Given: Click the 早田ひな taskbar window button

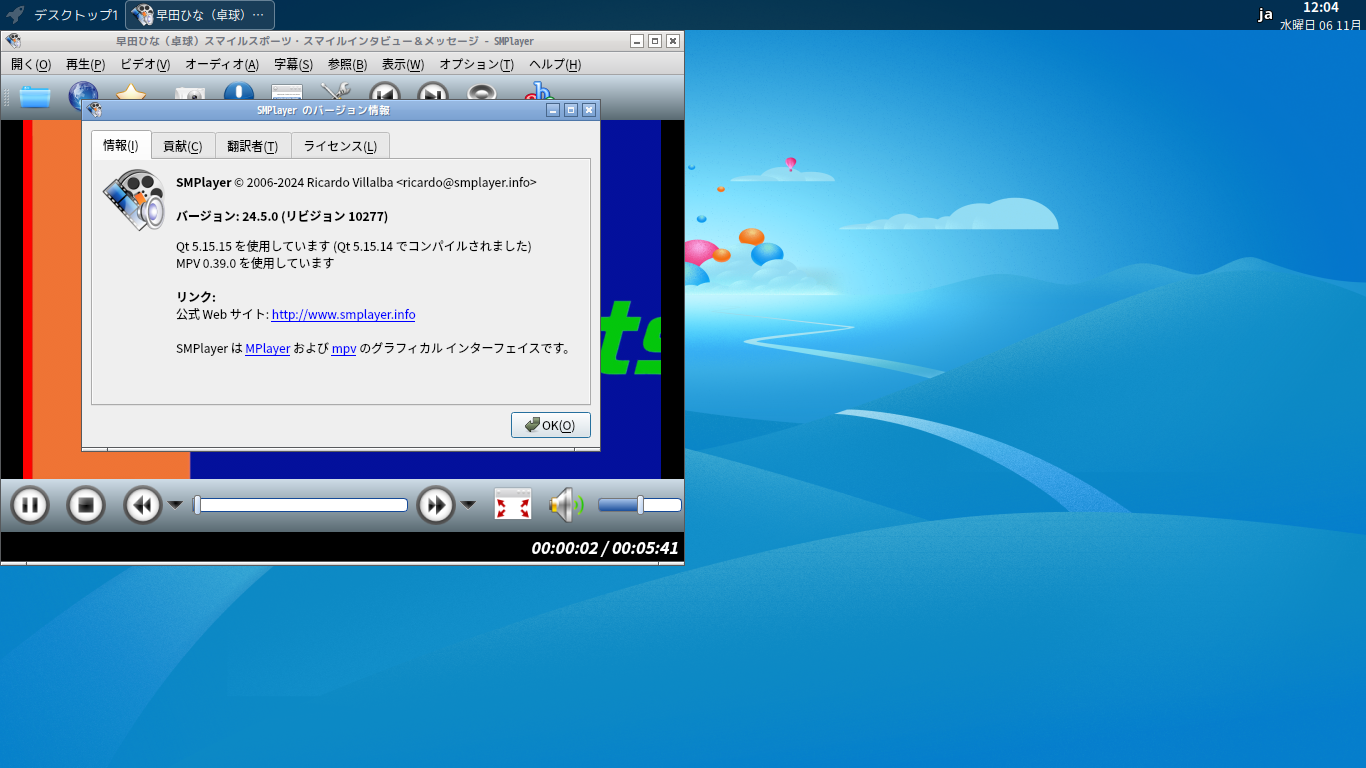Looking at the screenshot, I should [200, 15].
